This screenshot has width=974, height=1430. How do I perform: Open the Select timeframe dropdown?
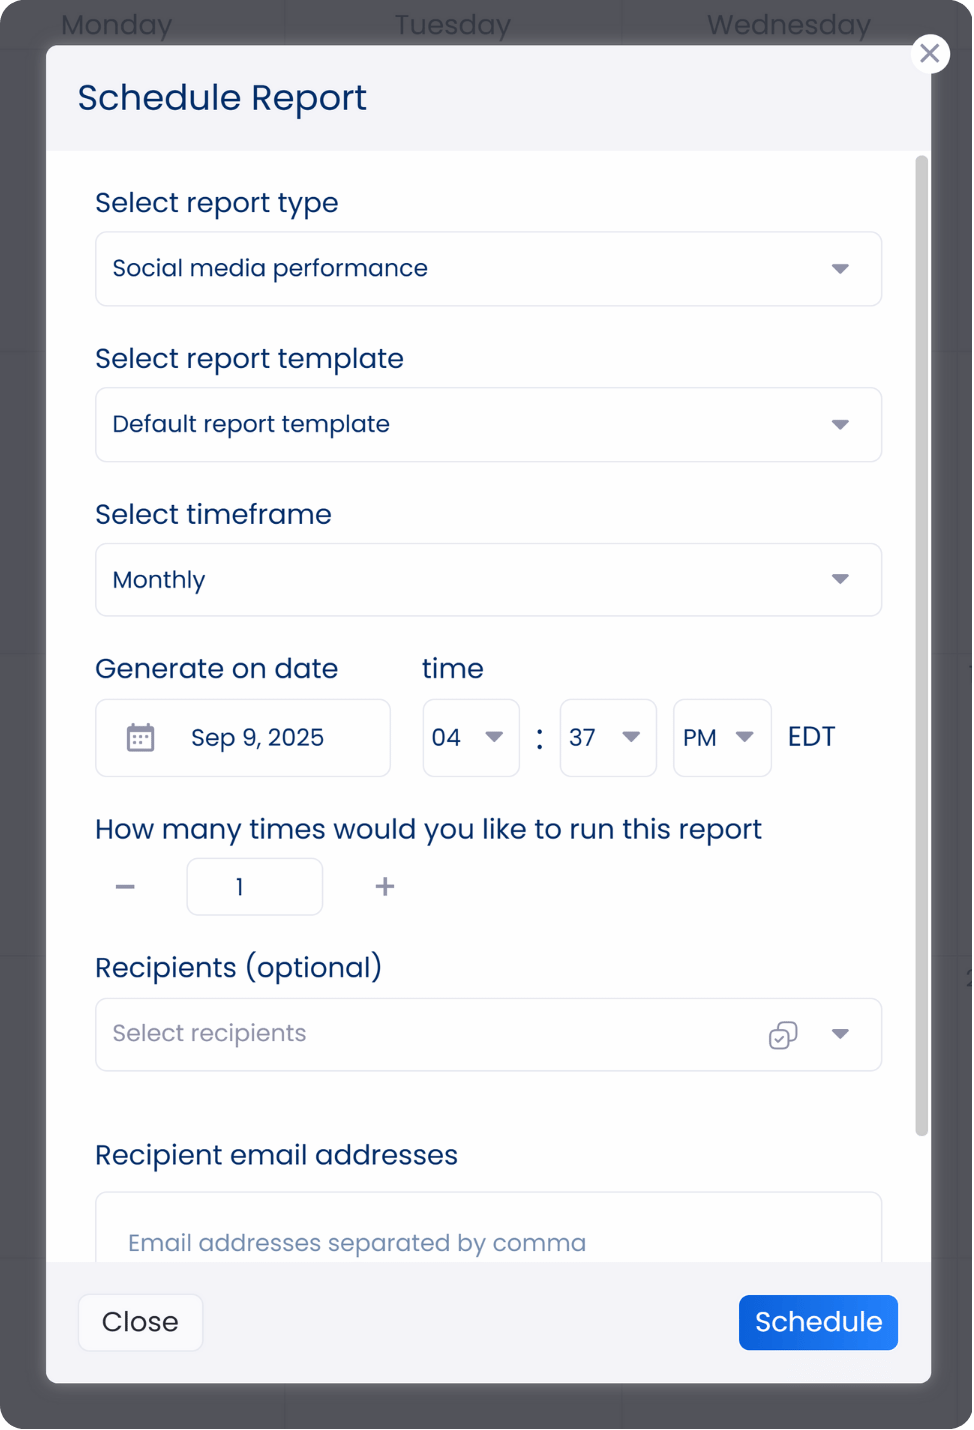pos(488,579)
